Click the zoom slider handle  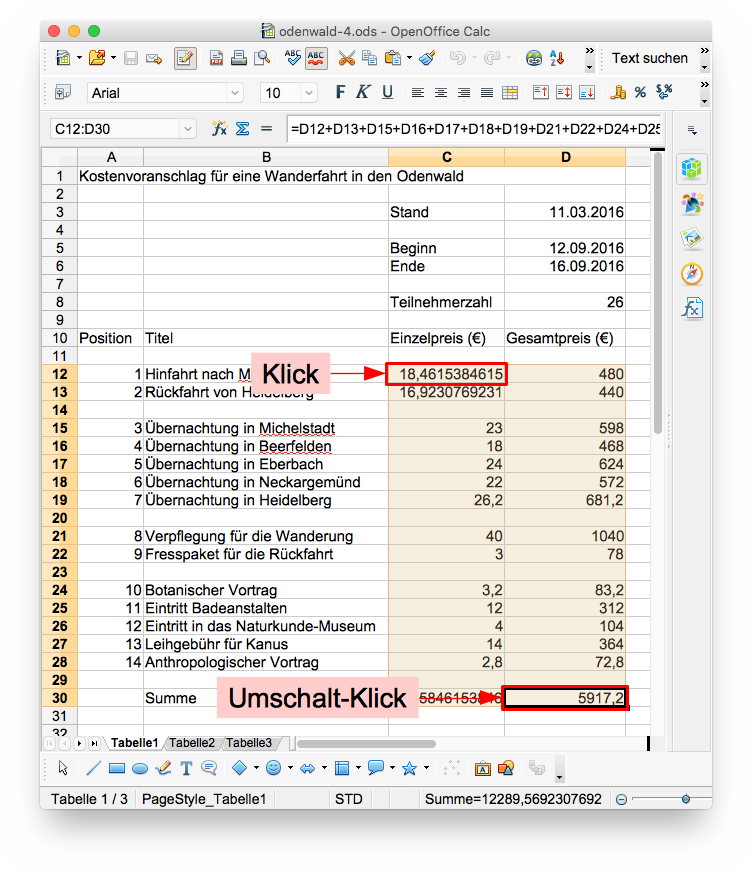click(x=686, y=799)
